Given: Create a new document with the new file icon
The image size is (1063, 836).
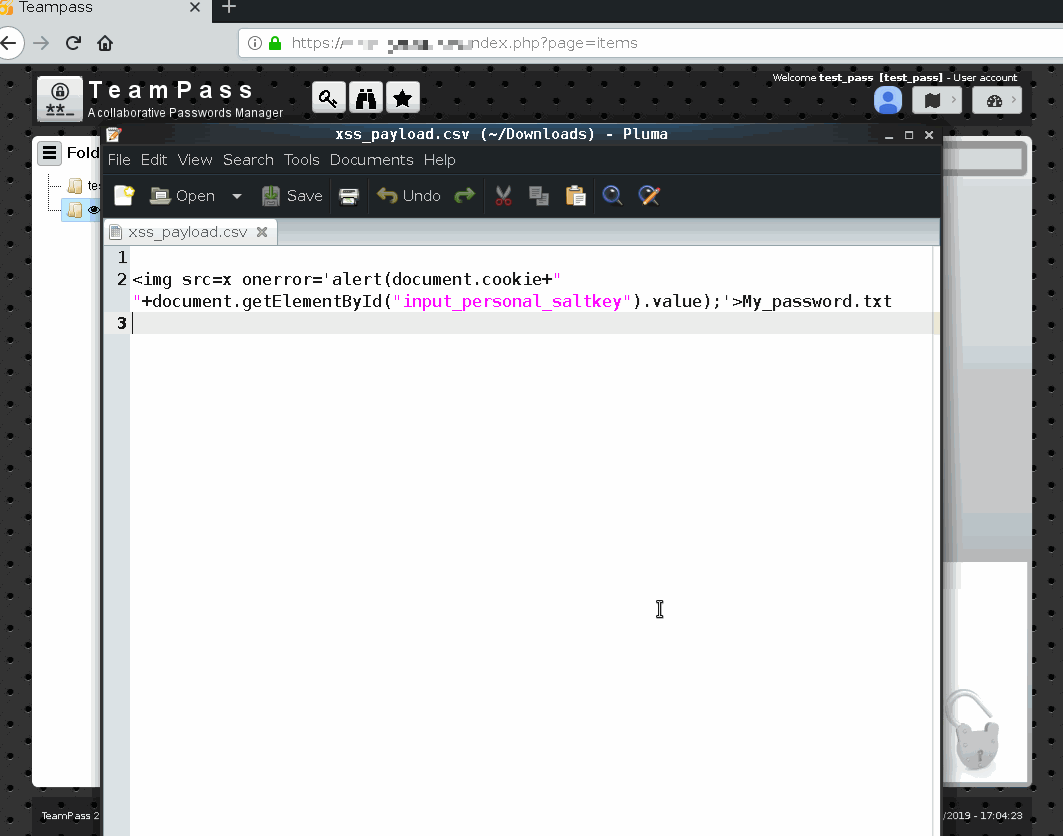Looking at the screenshot, I should coord(123,195).
